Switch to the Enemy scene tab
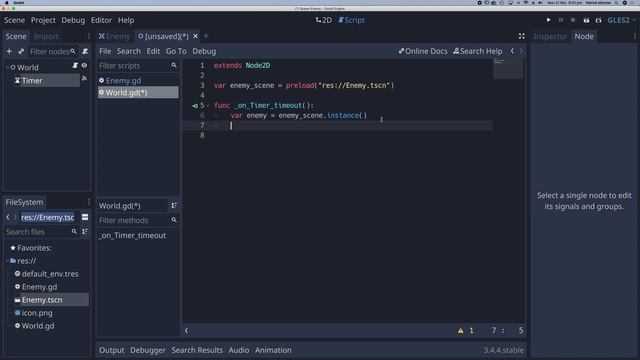 tap(114, 36)
